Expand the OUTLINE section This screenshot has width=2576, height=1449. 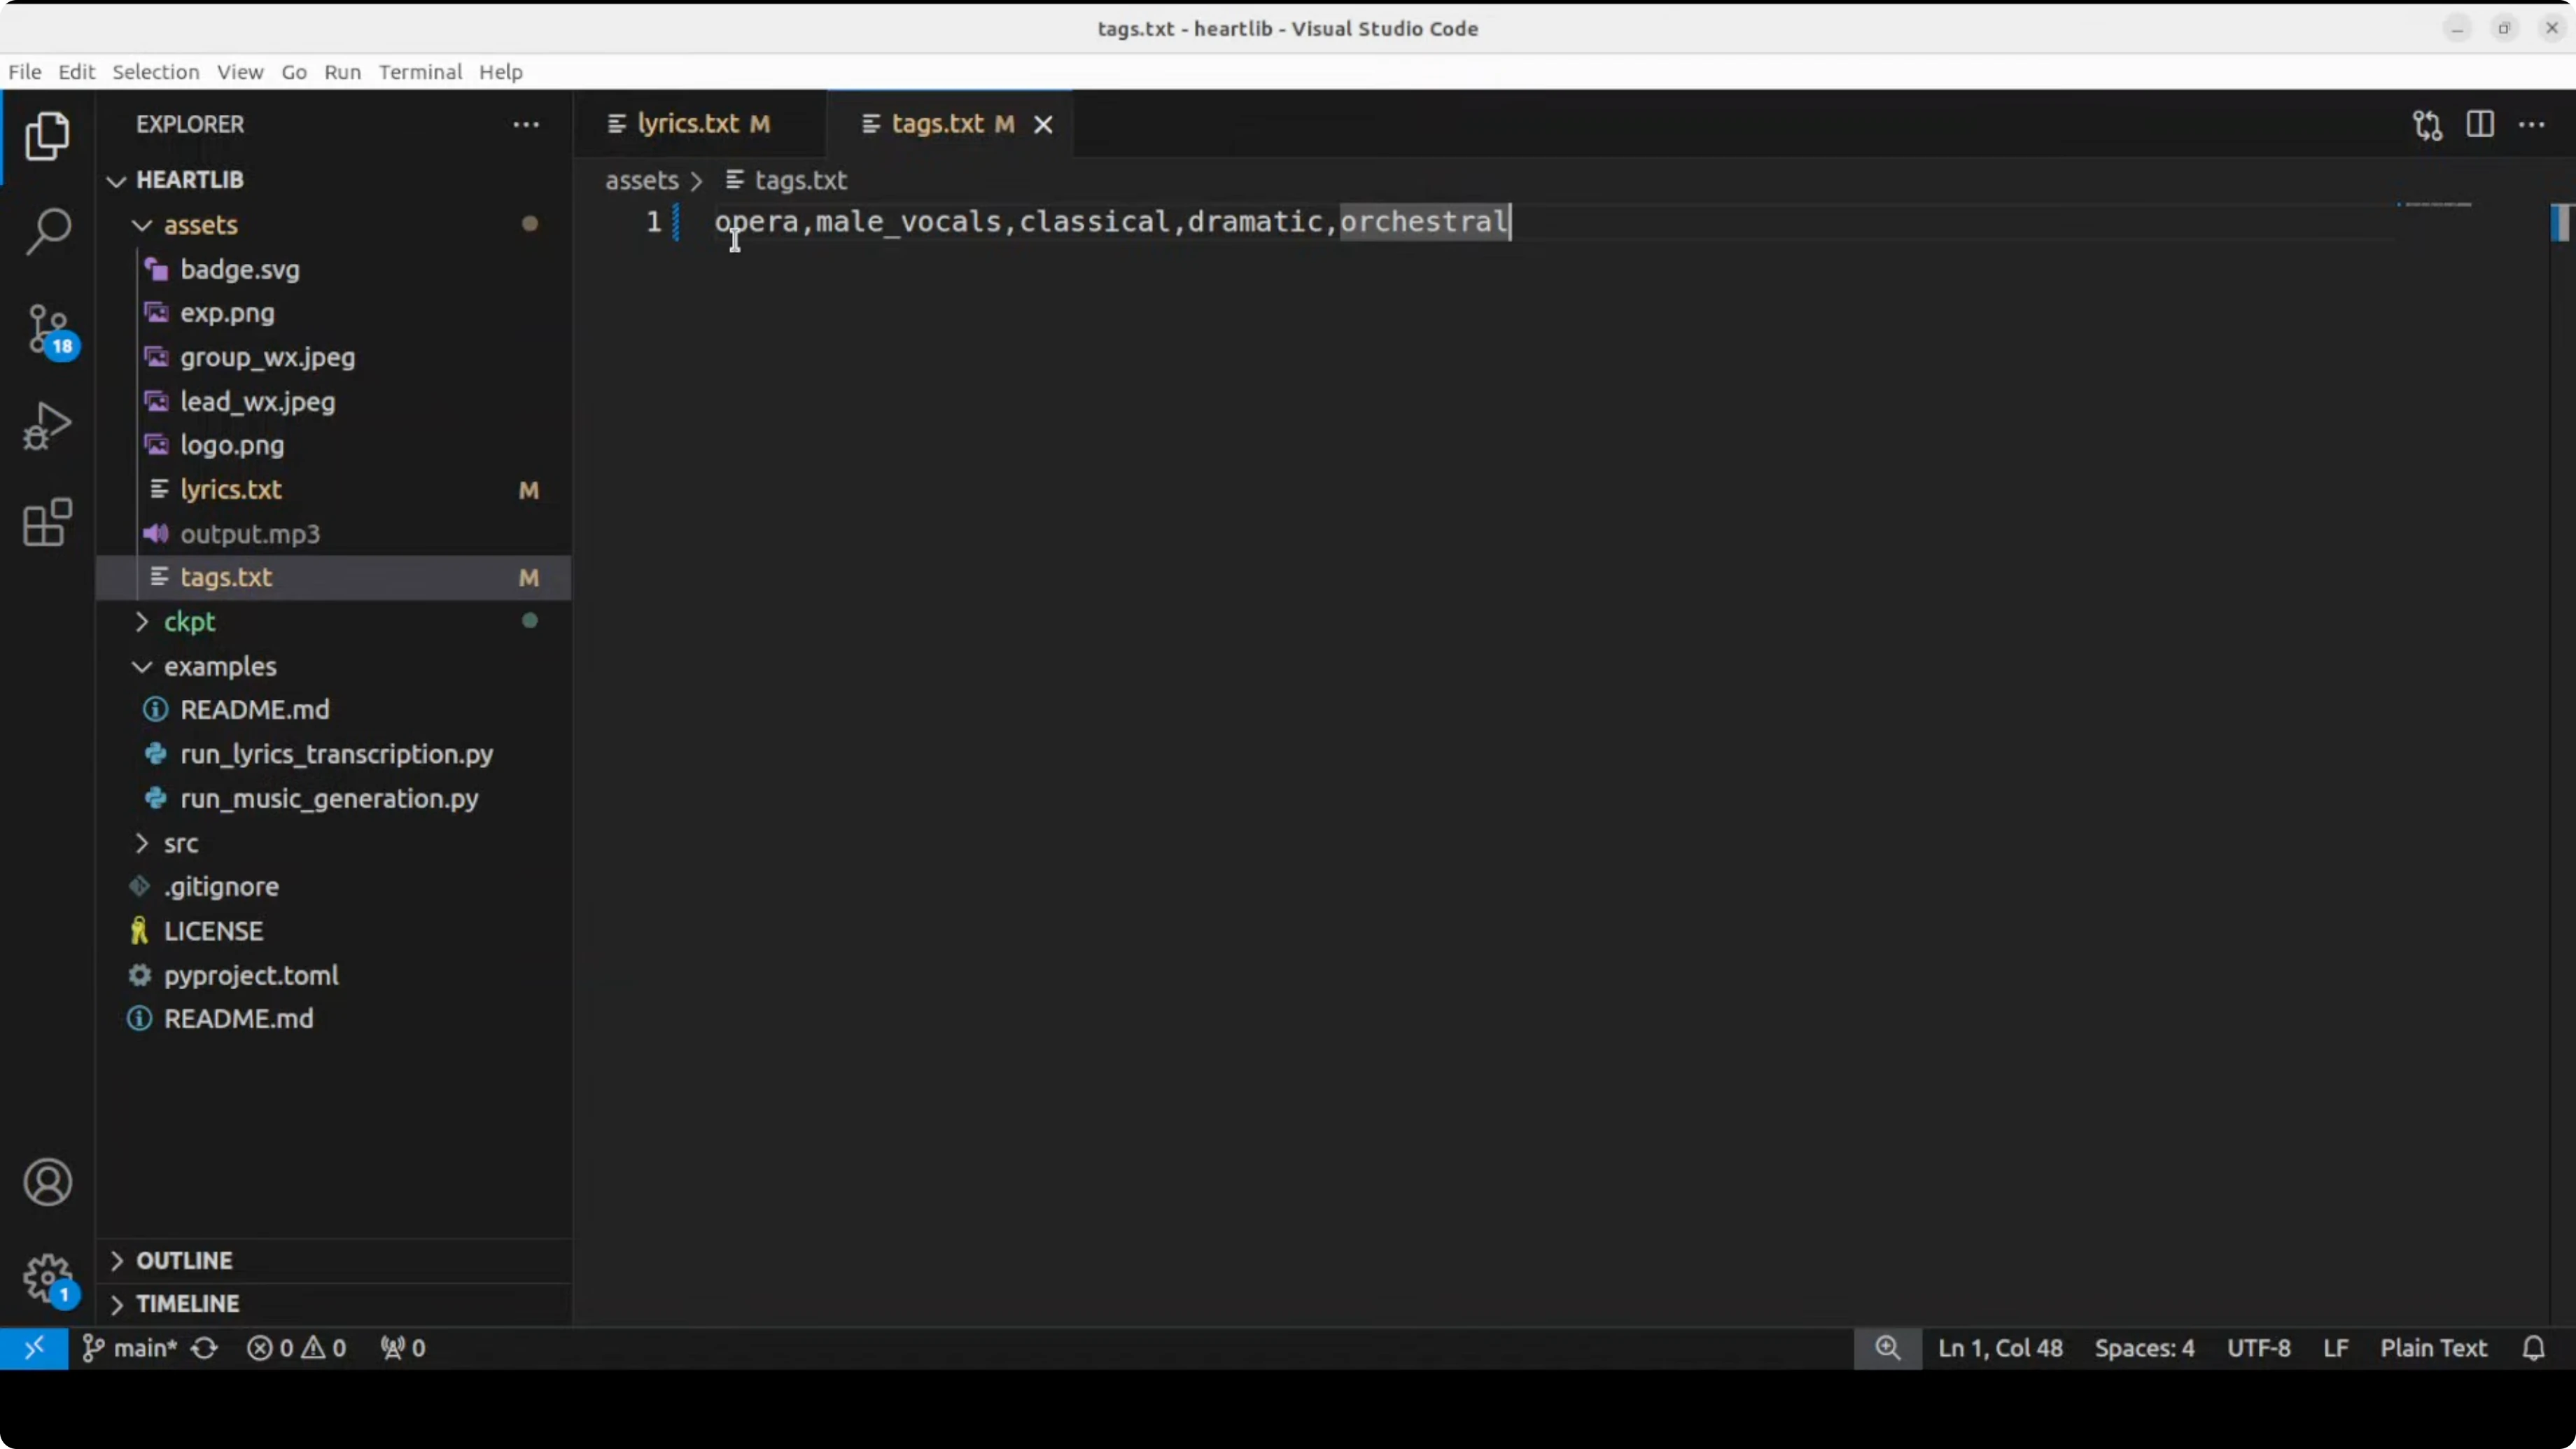(x=184, y=1260)
